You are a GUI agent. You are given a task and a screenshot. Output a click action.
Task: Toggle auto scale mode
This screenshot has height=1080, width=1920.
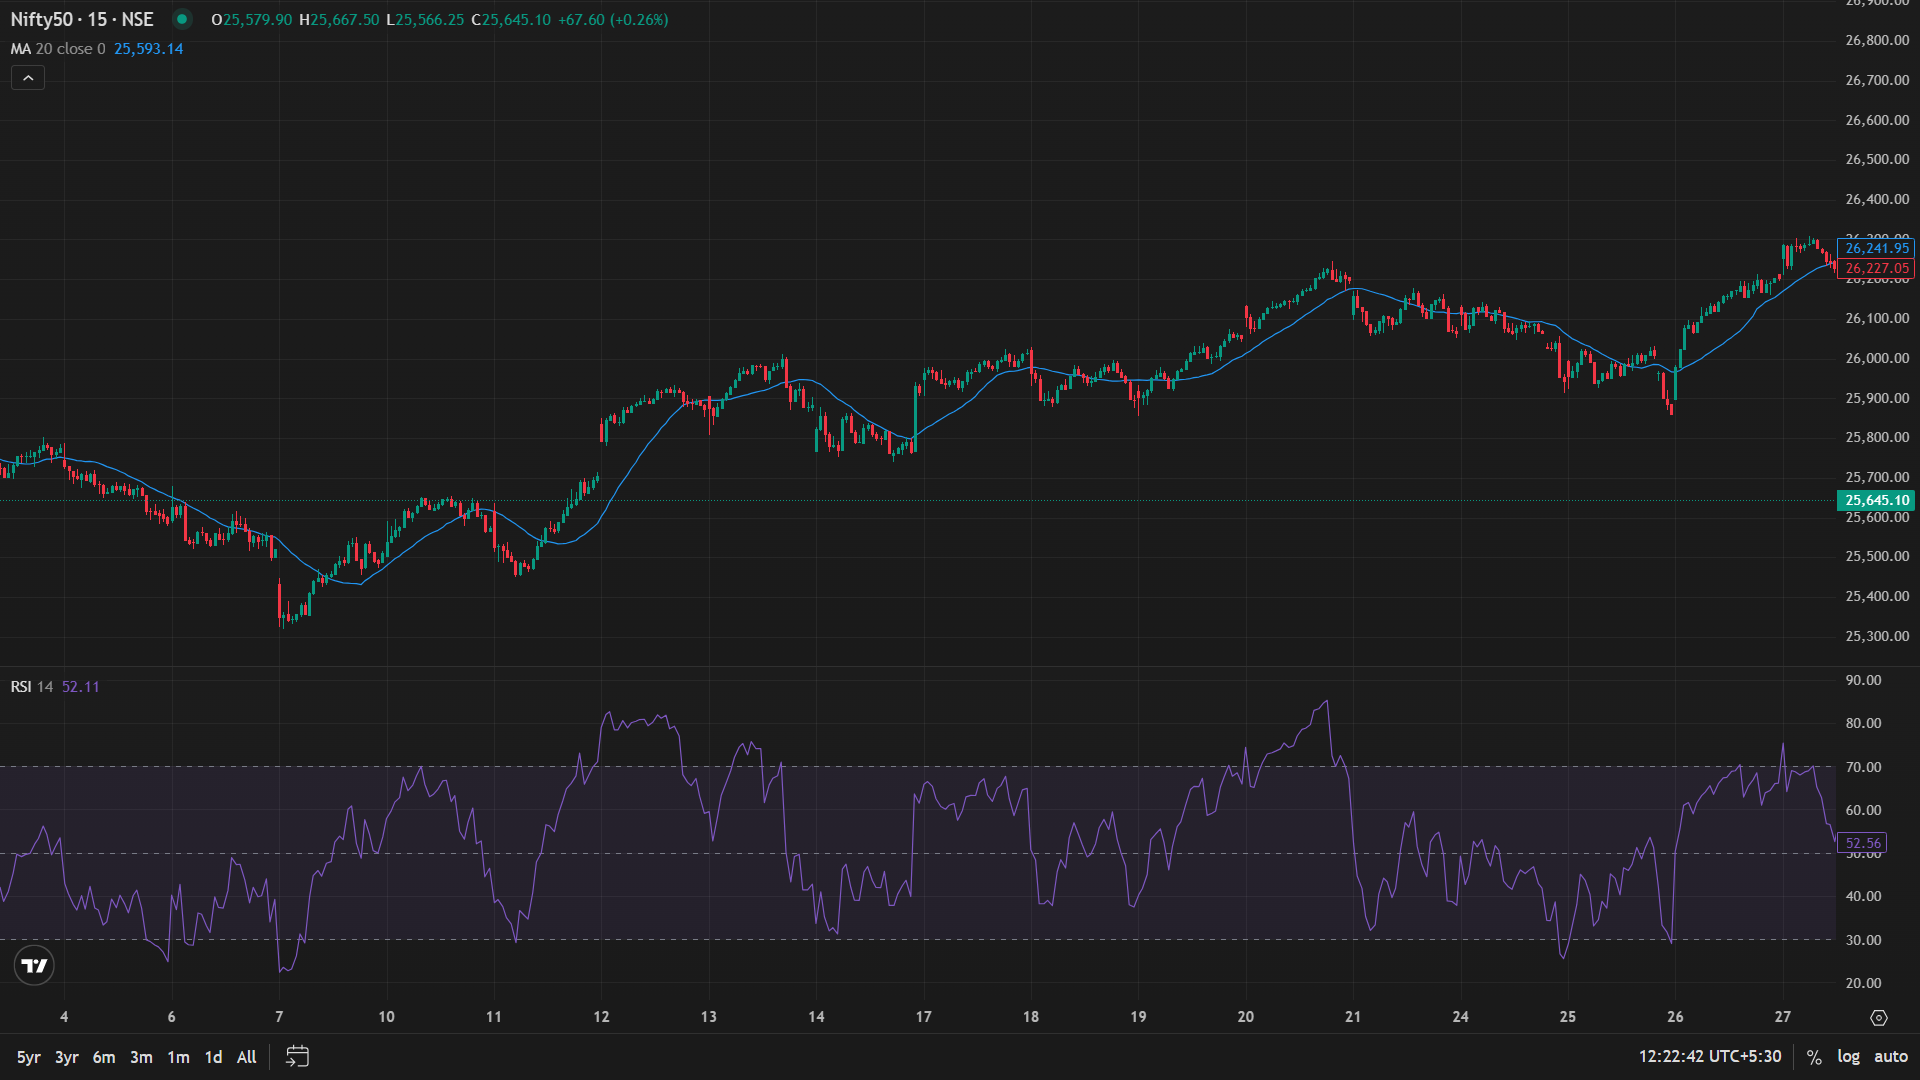(1890, 1057)
